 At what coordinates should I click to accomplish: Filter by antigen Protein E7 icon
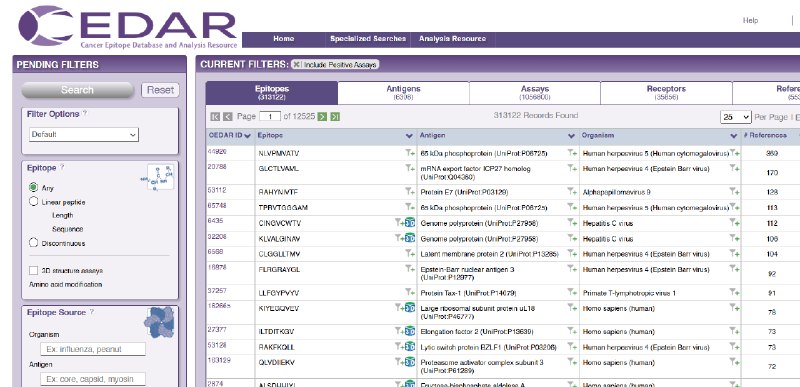tap(572, 191)
